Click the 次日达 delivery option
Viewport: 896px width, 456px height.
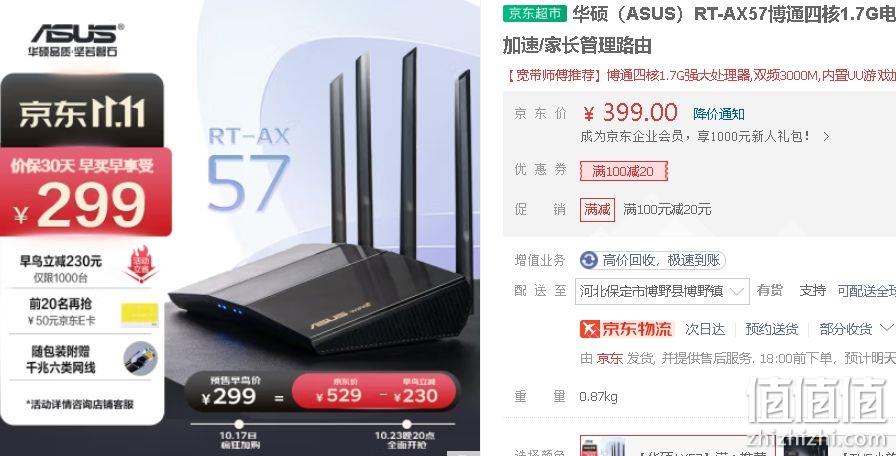(705, 329)
